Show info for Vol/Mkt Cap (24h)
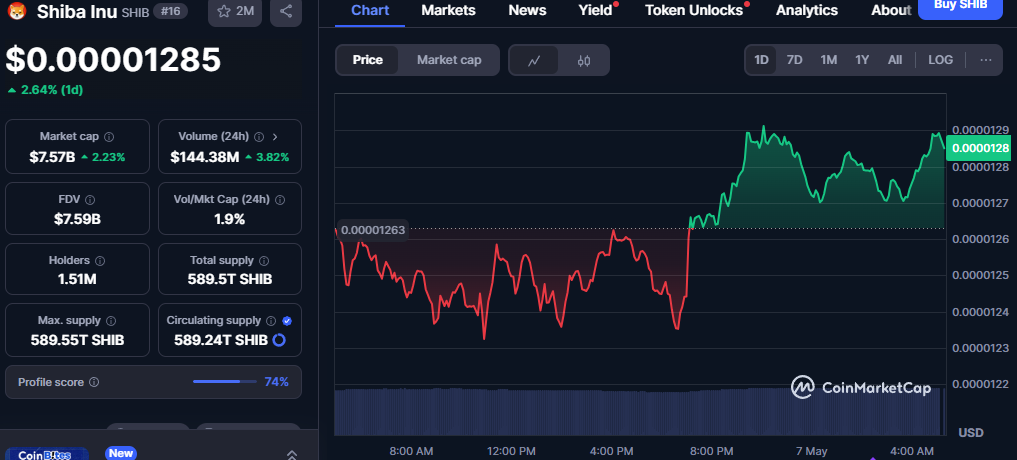The image size is (1017, 460). [280, 200]
